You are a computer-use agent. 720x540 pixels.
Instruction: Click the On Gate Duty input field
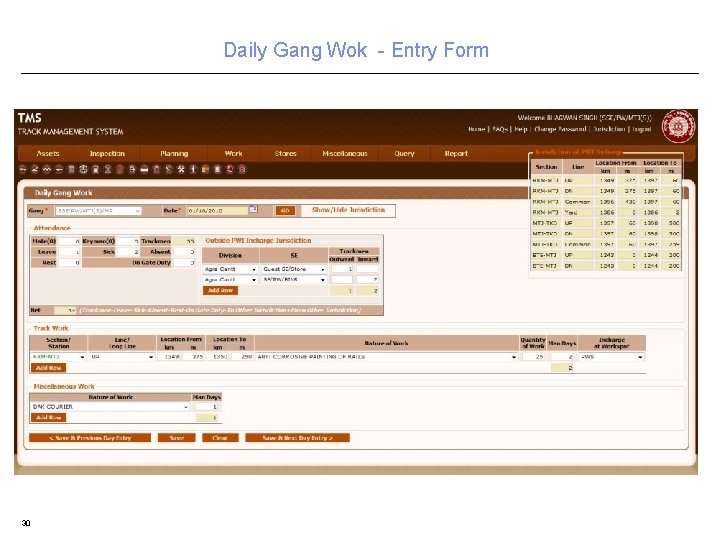185,263
